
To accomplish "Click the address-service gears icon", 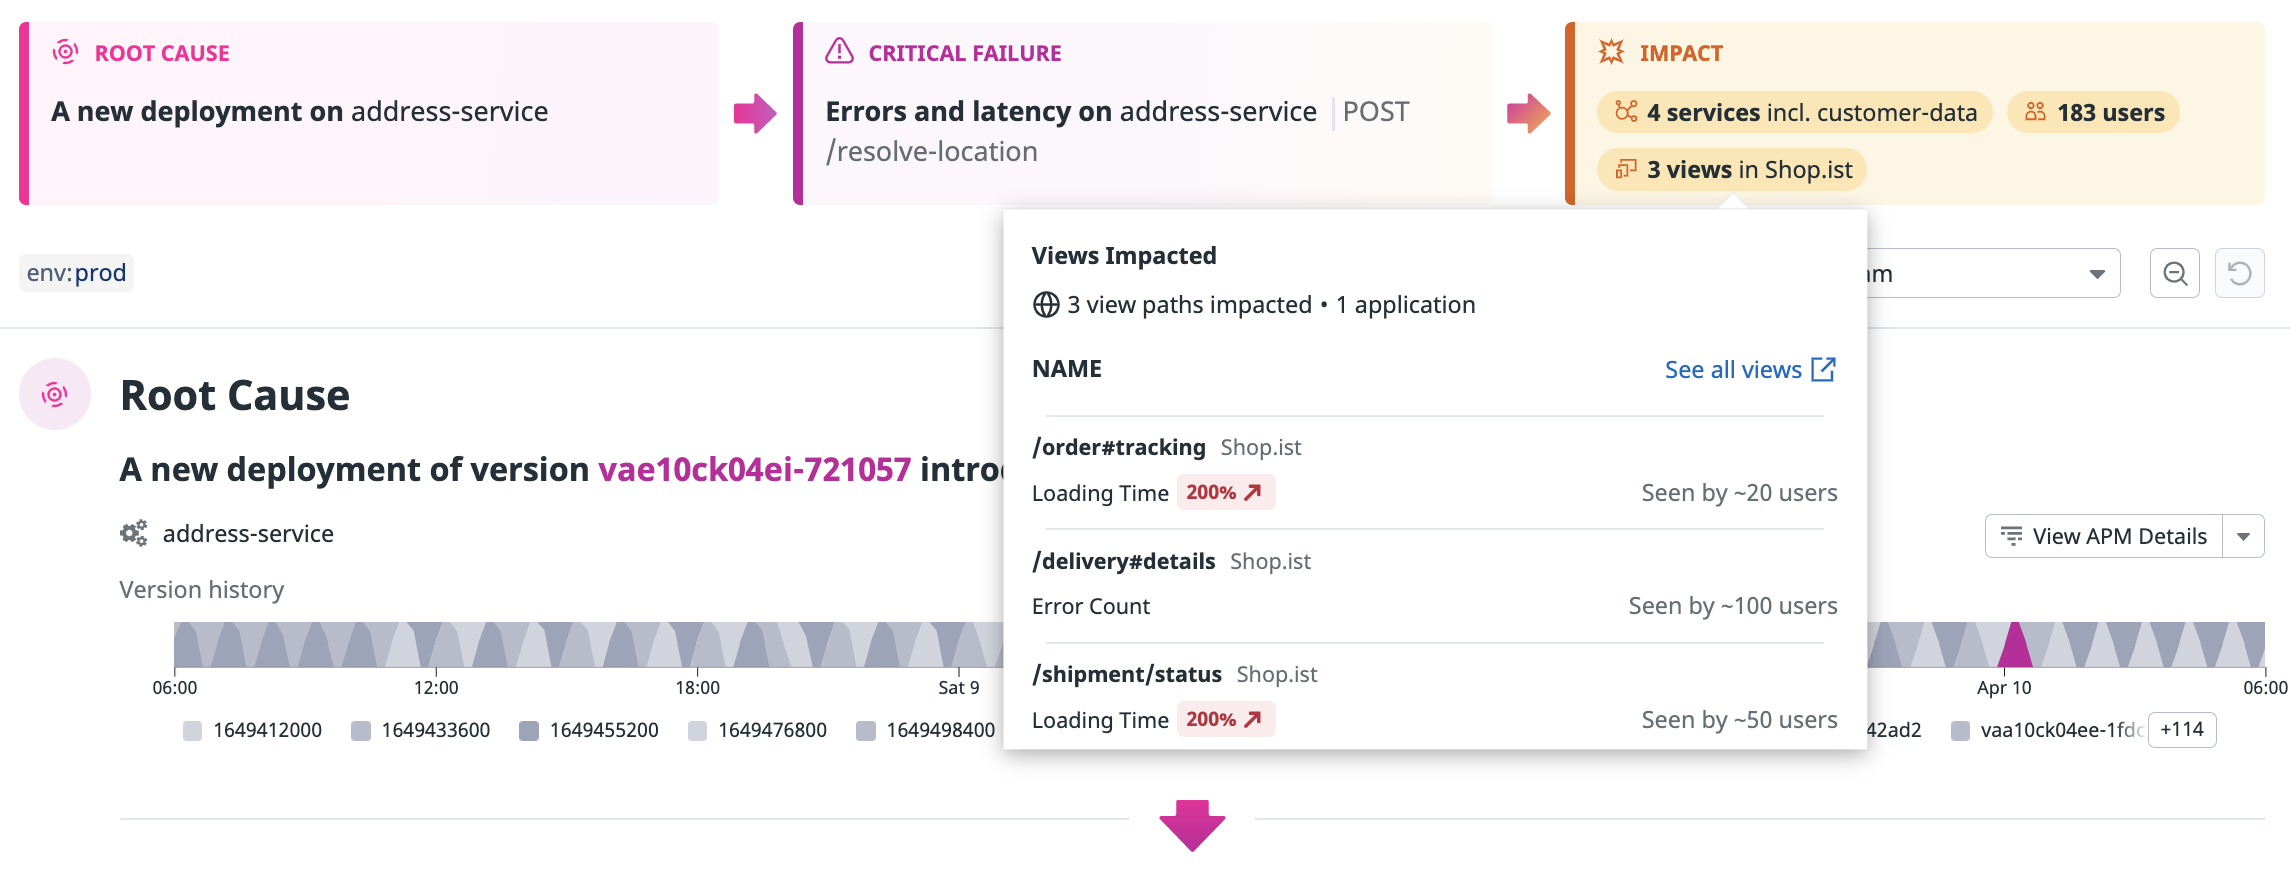I will pos(134,533).
